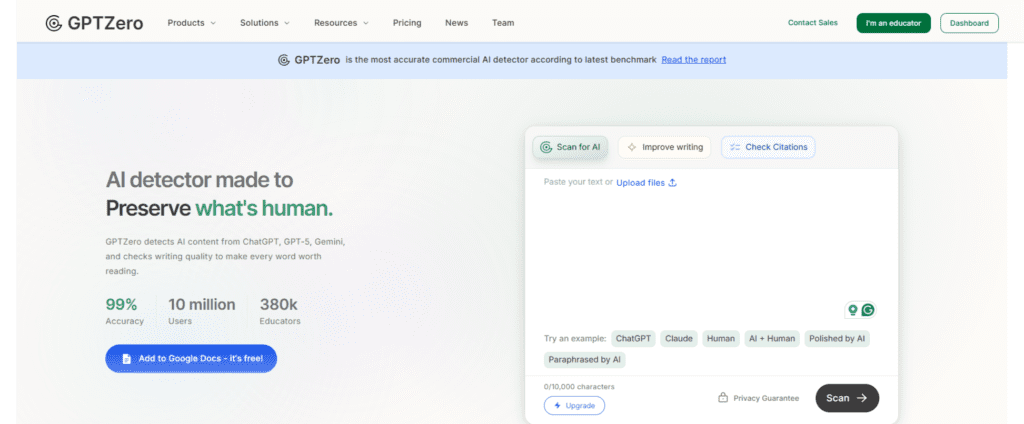Click the arrow icon on Scan button
Viewport: 1024px width, 424px height.
(862, 398)
